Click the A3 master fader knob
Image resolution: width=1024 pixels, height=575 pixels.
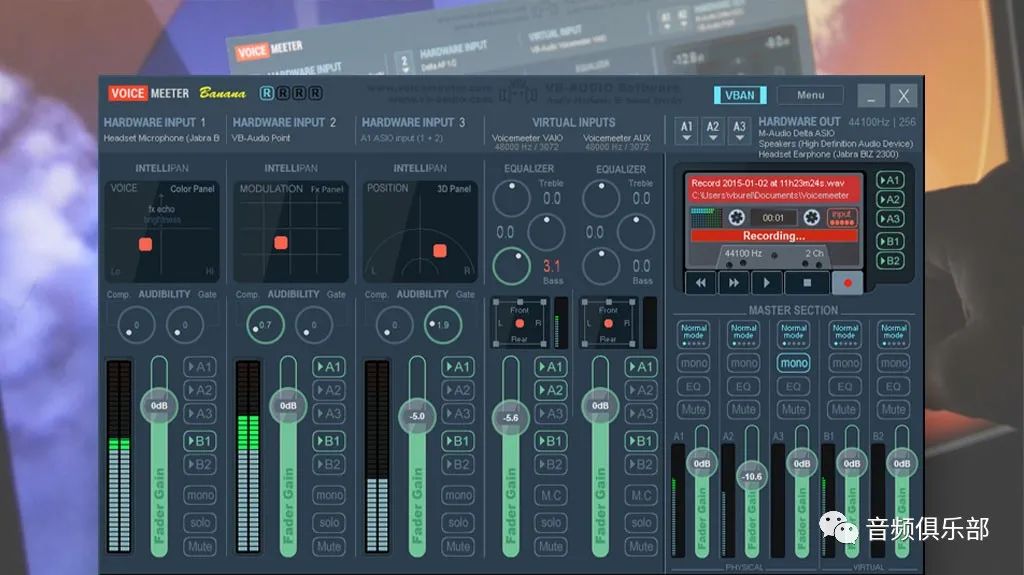coord(802,463)
